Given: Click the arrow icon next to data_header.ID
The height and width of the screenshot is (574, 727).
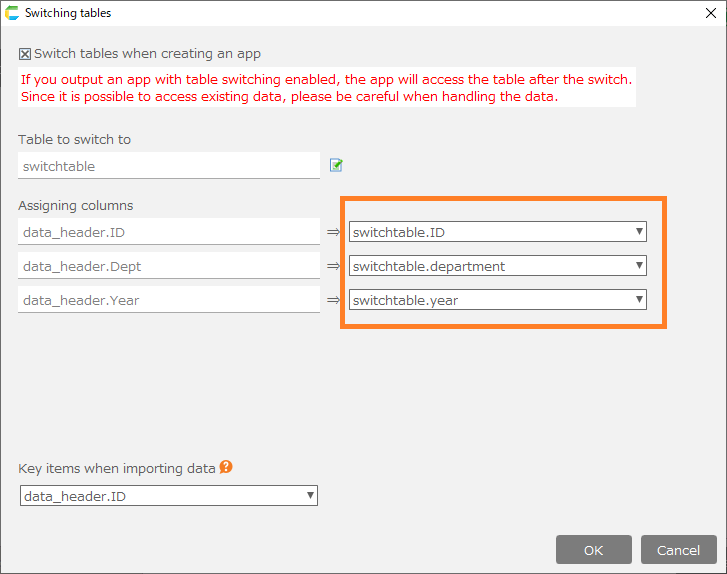Looking at the screenshot, I should 334,232.
